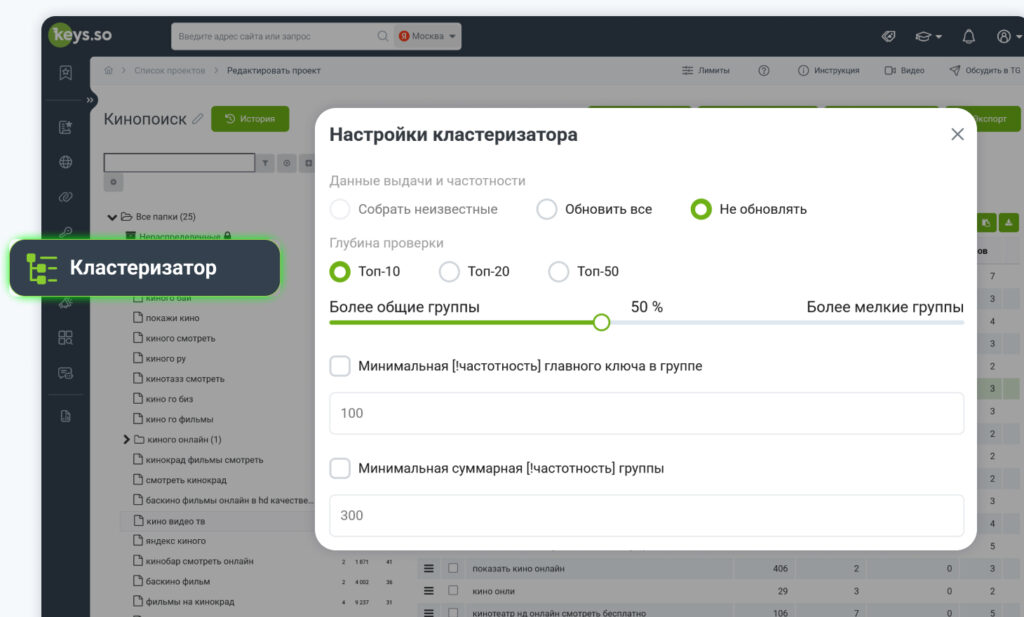Open the user account menu
The width and height of the screenshot is (1024, 617).
coord(1008,37)
